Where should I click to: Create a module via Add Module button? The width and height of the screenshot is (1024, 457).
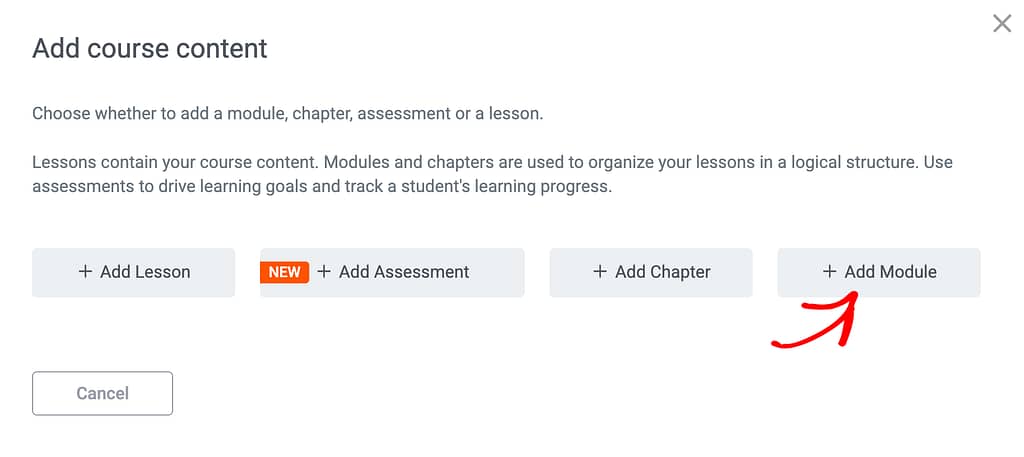[879, 273]
